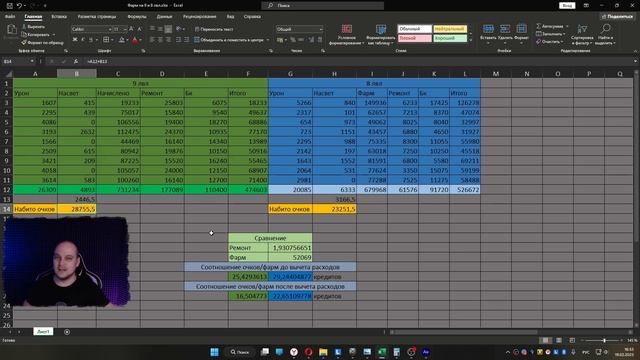Click the cell borders icon

pyautogui.click(x=106, y=40)
